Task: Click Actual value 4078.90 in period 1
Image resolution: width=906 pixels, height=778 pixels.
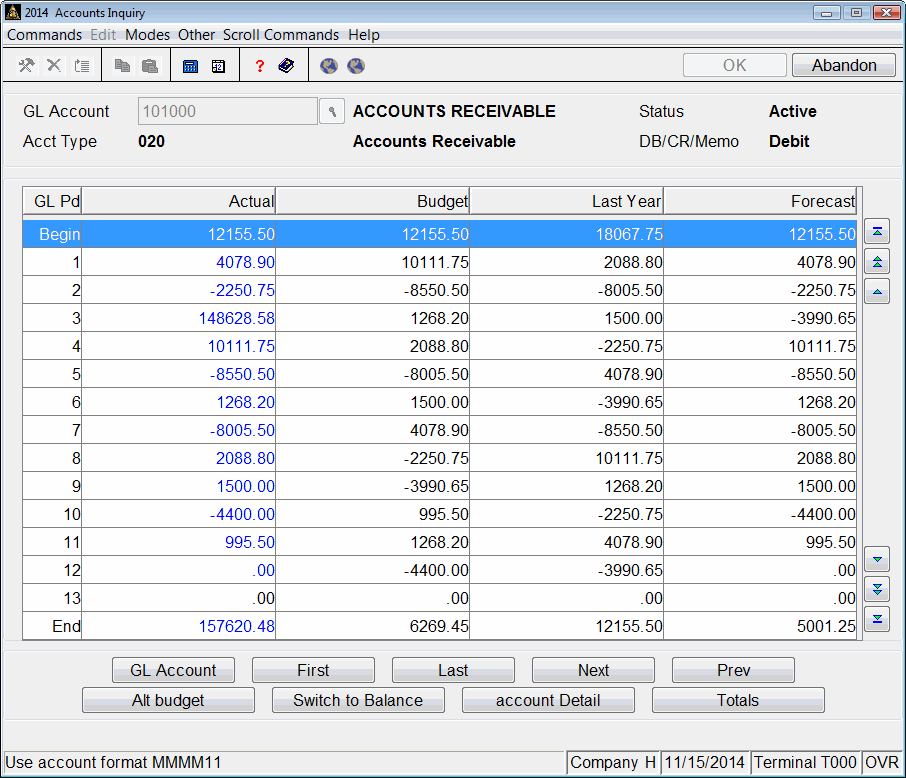Action: point(246,262)
